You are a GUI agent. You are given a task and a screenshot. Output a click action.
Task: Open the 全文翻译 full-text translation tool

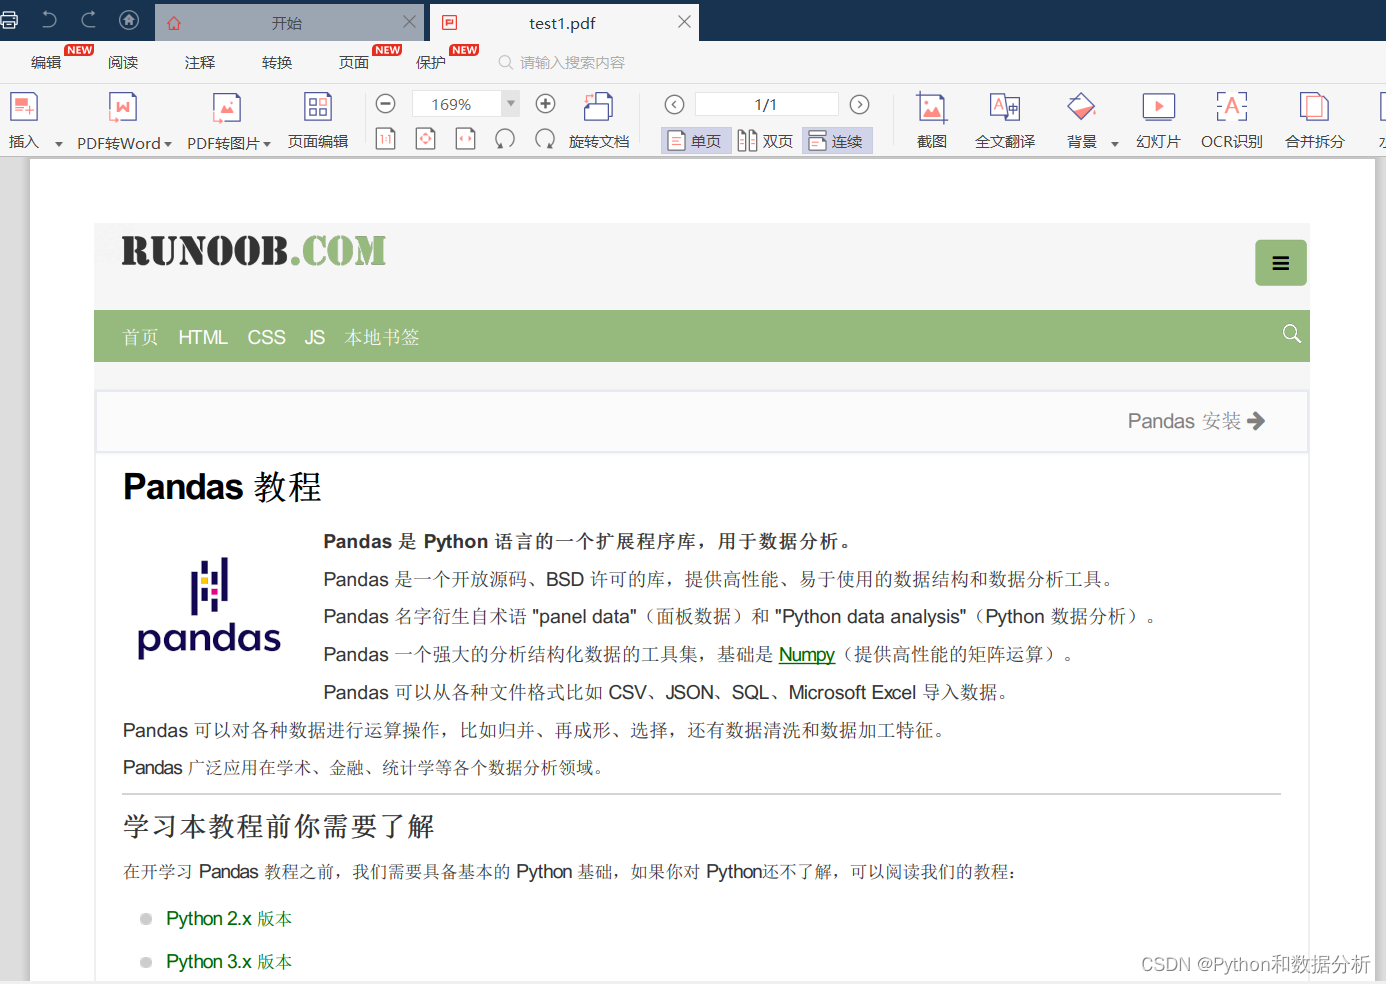(1006, 118)
